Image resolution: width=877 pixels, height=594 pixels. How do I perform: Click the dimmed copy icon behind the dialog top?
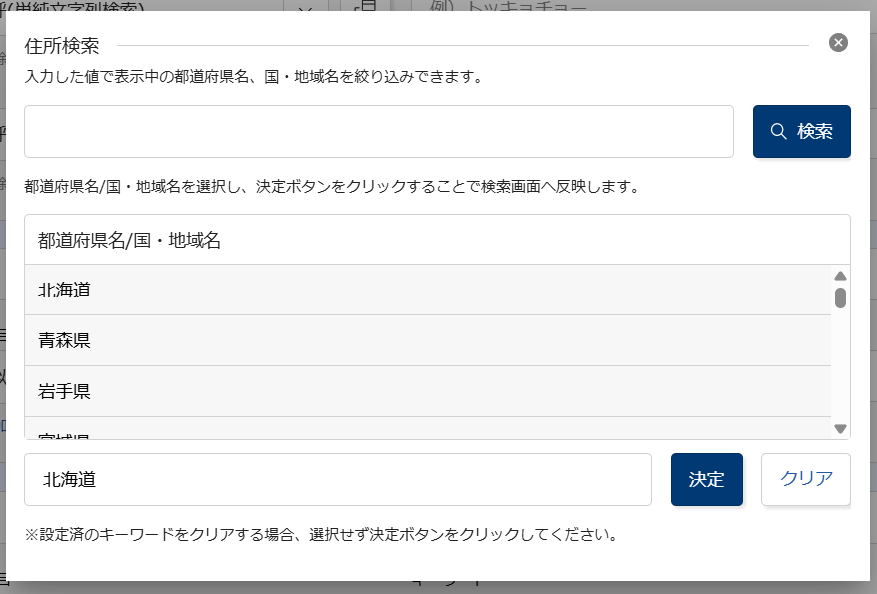pyautogui.click(x=366, y=6)
